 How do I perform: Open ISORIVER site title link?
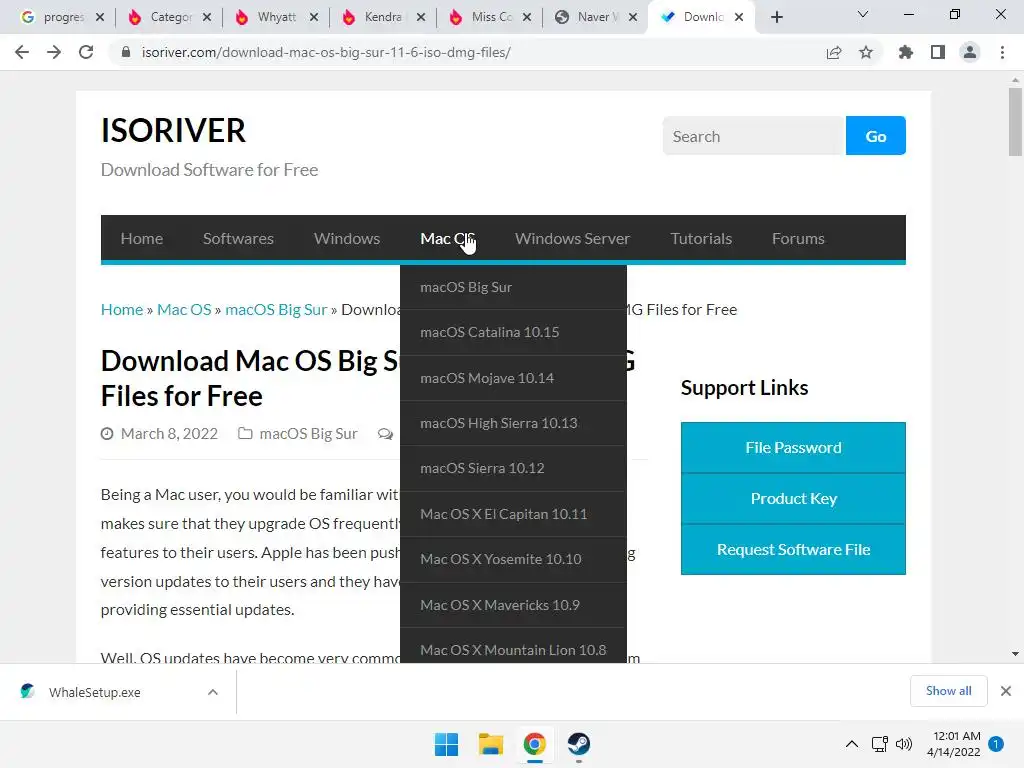click(173, 130)
